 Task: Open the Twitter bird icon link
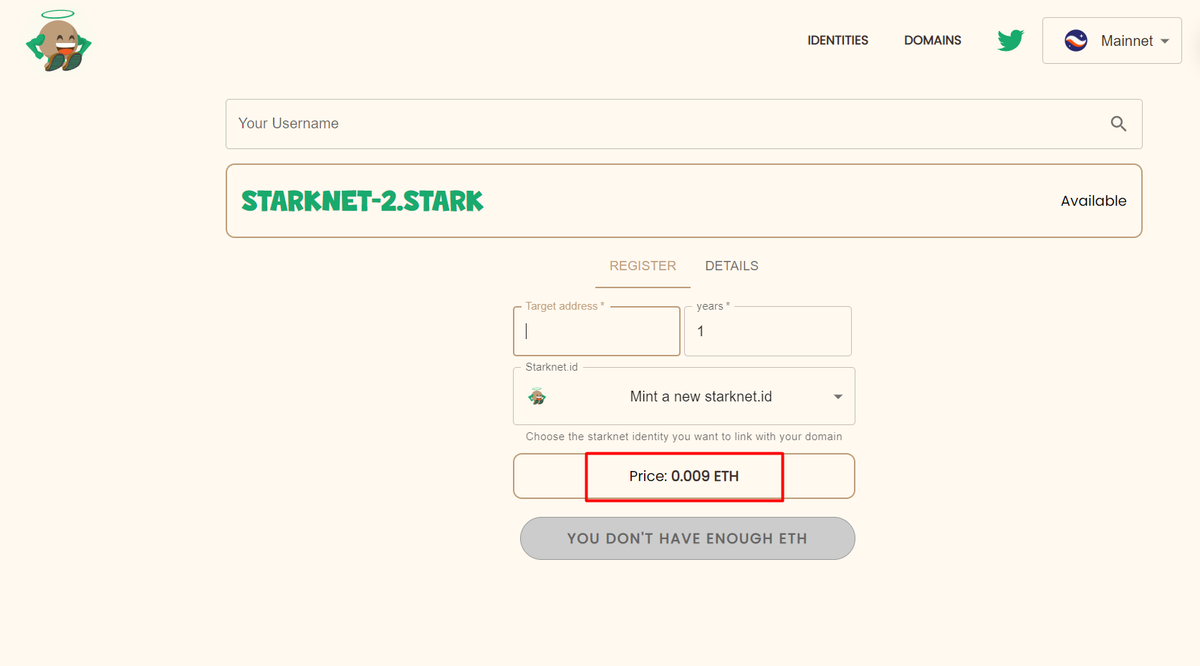click(x=1010, y=41)
